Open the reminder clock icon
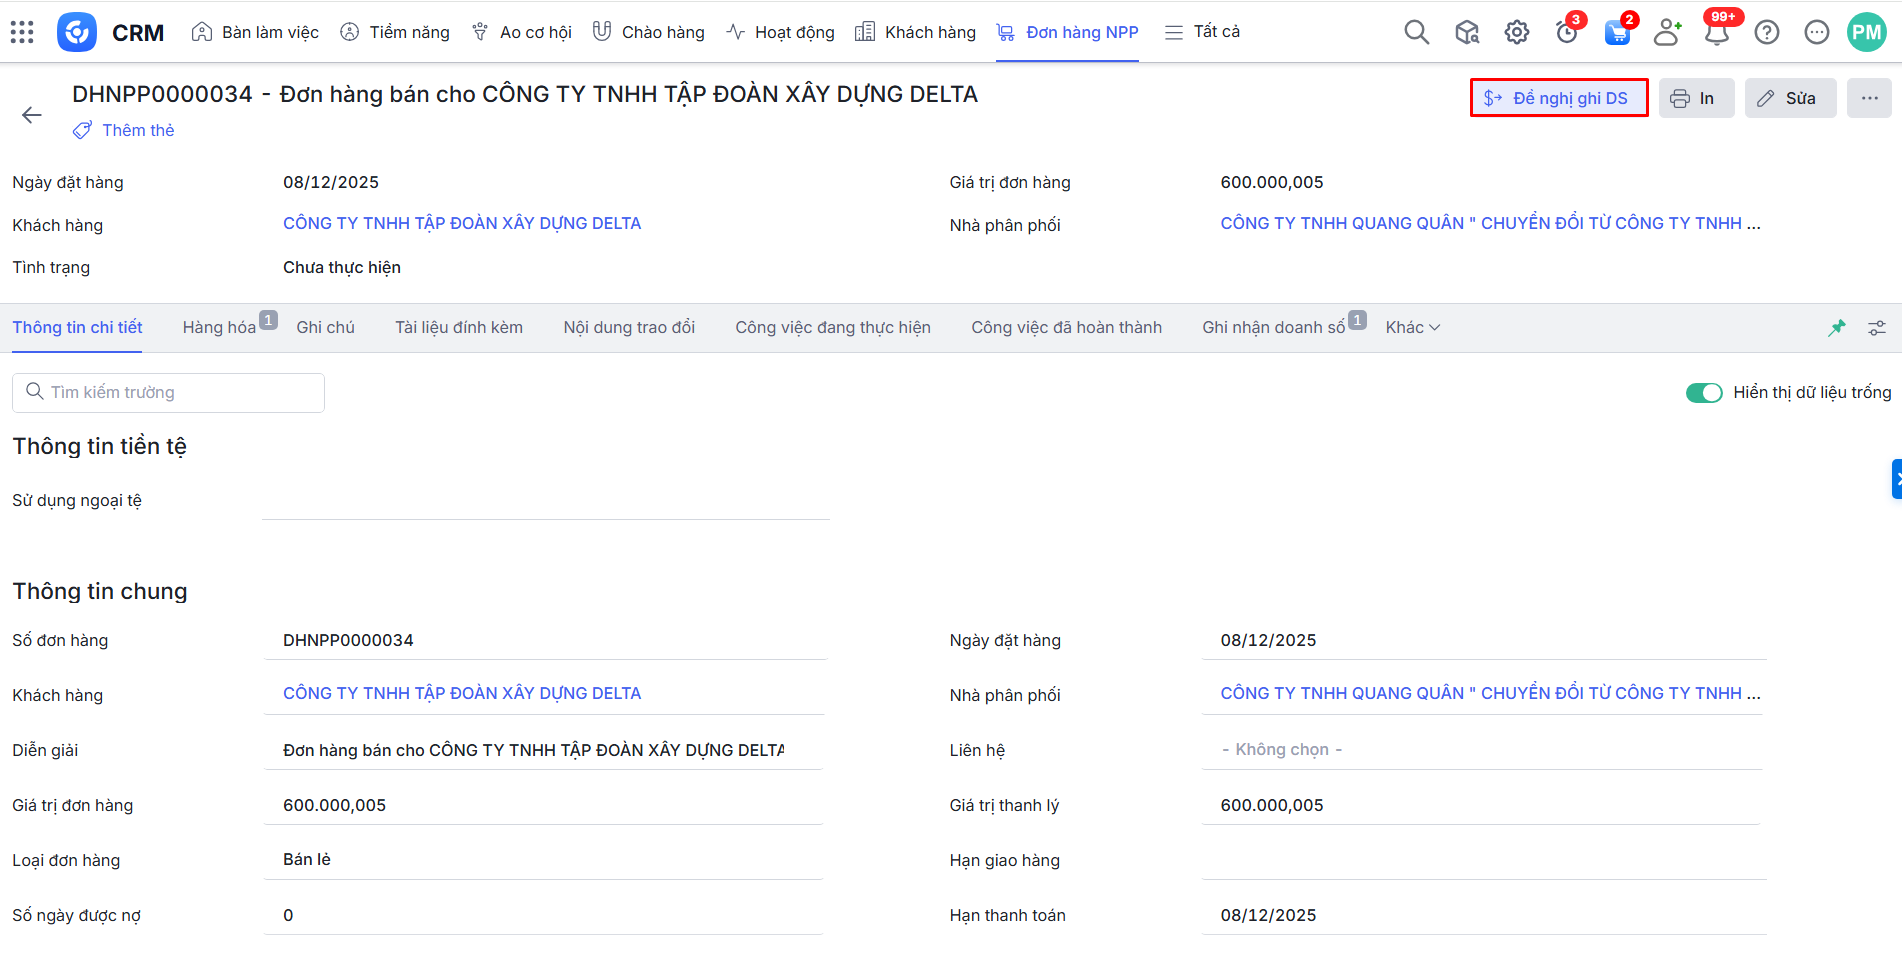 pos(1566,33)
